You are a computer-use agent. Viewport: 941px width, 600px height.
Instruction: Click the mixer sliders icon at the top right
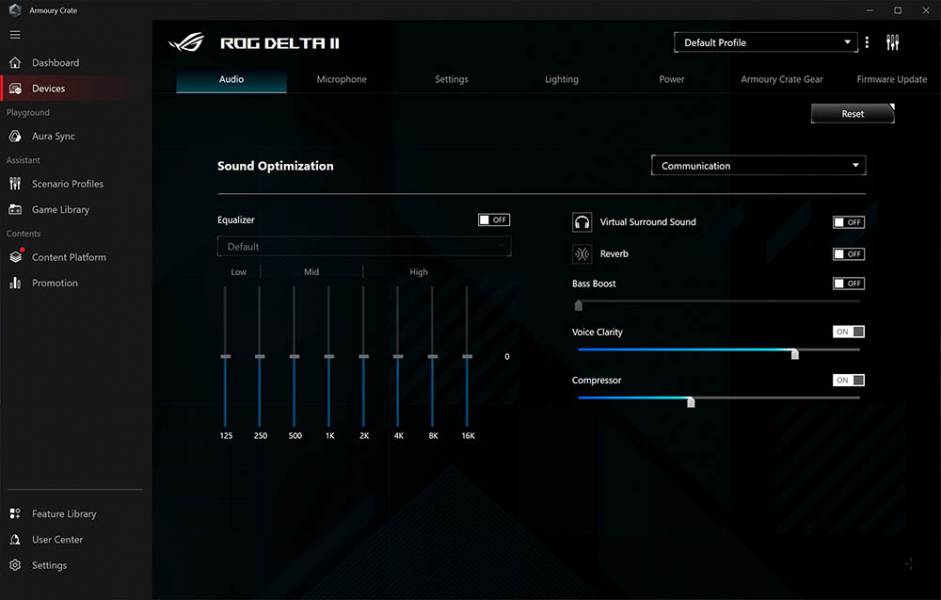pyautogui.click(x=892, y=42)
